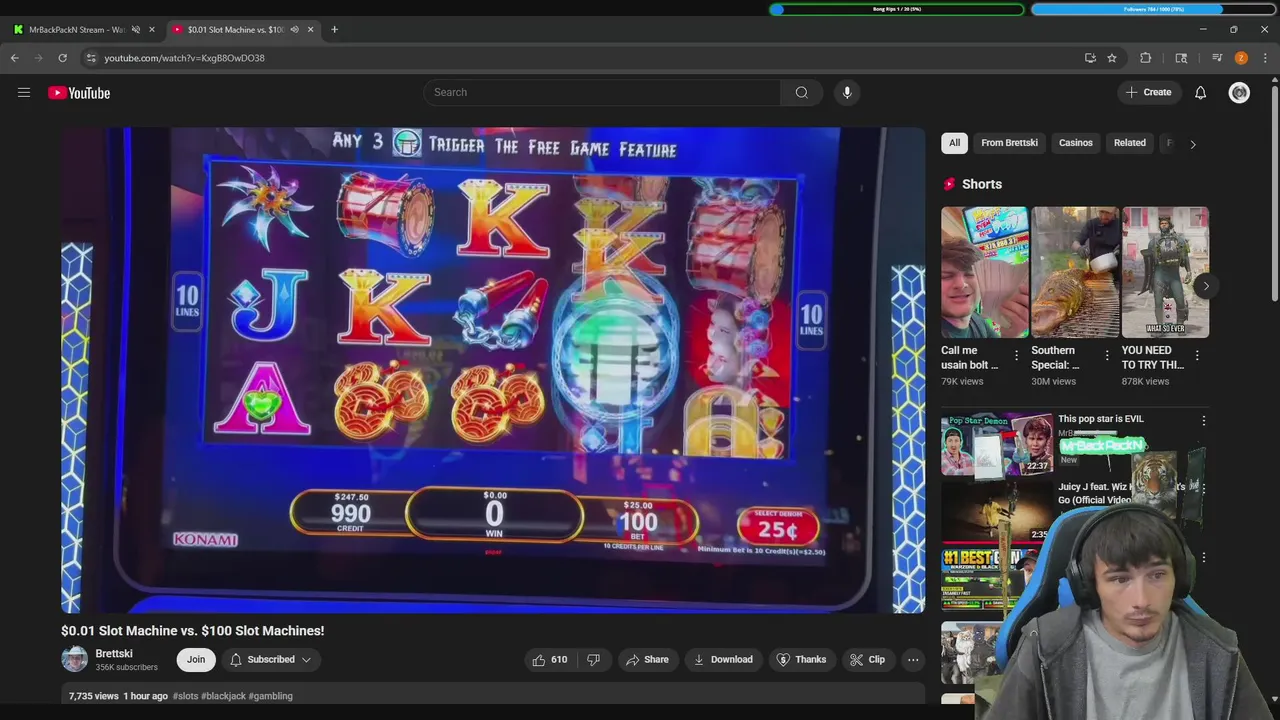Start voice search with the microphone
Screen dimensions: 1280x720
tap(847, 92)
